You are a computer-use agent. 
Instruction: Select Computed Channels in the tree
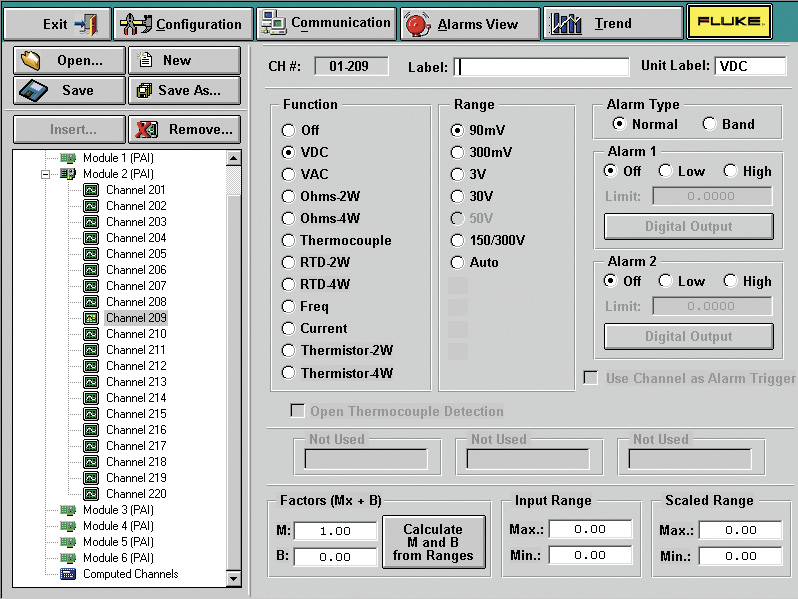[x=130, y=574]
